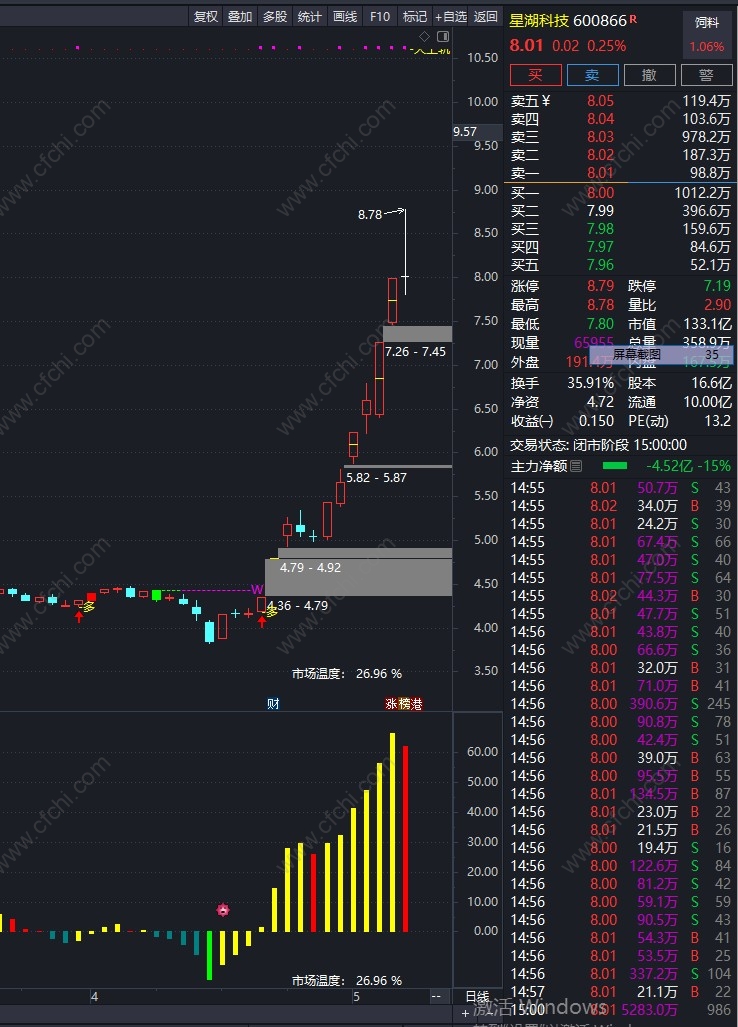
Task: Click the 卖三 8.03 ask row
Action: pyautogui.click(x=620, y=137)
